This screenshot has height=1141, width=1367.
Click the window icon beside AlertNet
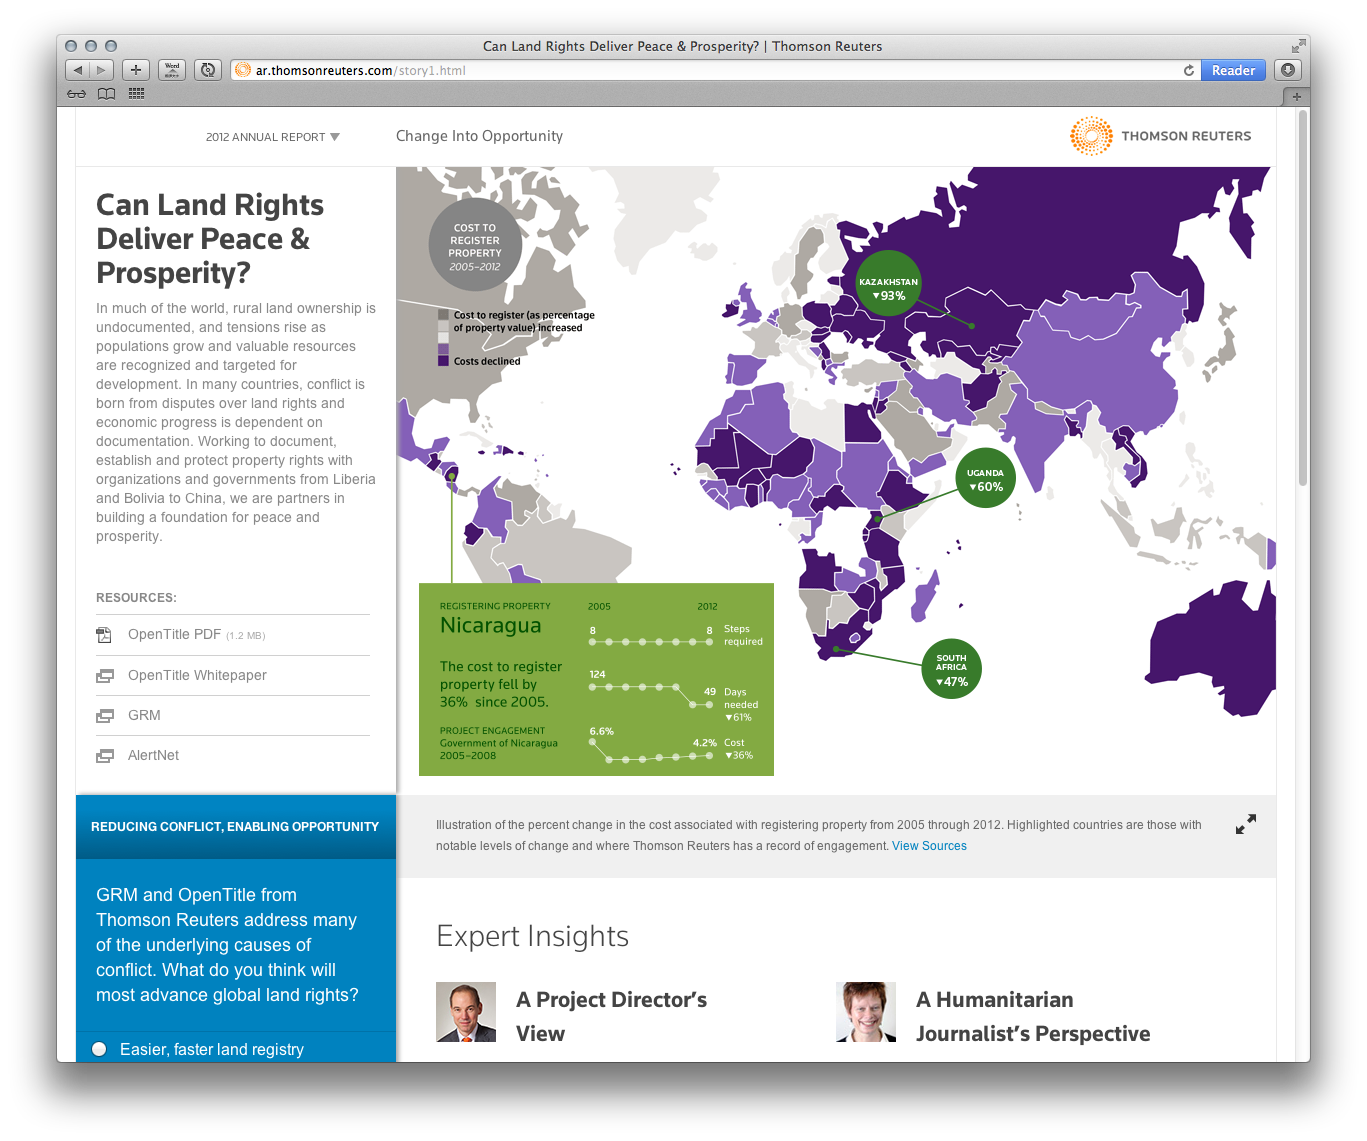pos(105,756)
